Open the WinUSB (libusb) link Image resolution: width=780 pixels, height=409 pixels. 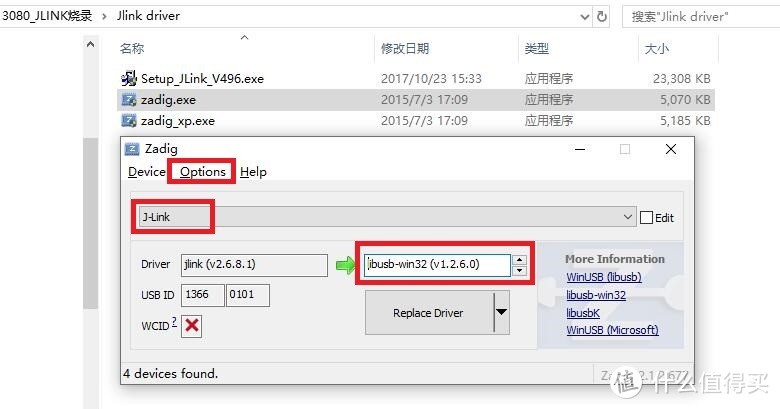[x=603, y=277]
